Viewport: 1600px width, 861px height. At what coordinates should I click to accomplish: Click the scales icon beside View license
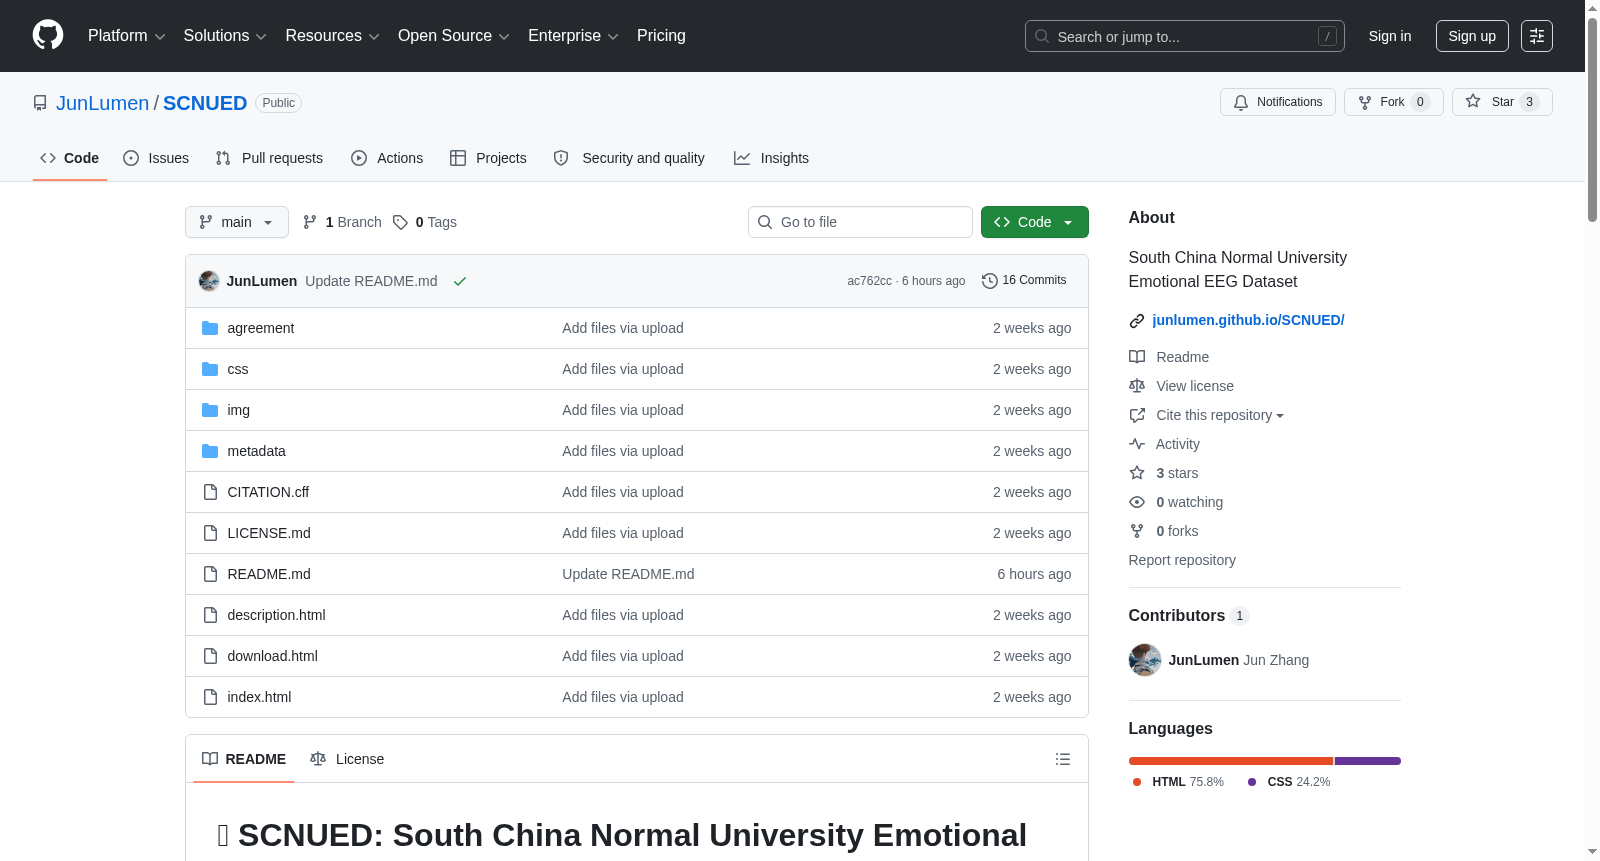pyautogui.click(x=1137, y=386)
